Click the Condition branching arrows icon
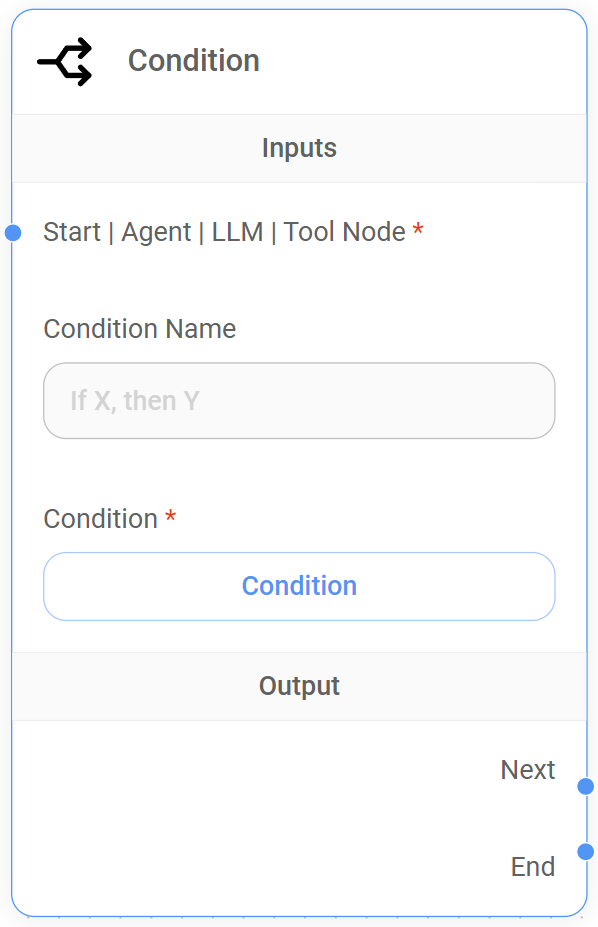This screenshot has height=927, width=598. click(x=65, y=61)
